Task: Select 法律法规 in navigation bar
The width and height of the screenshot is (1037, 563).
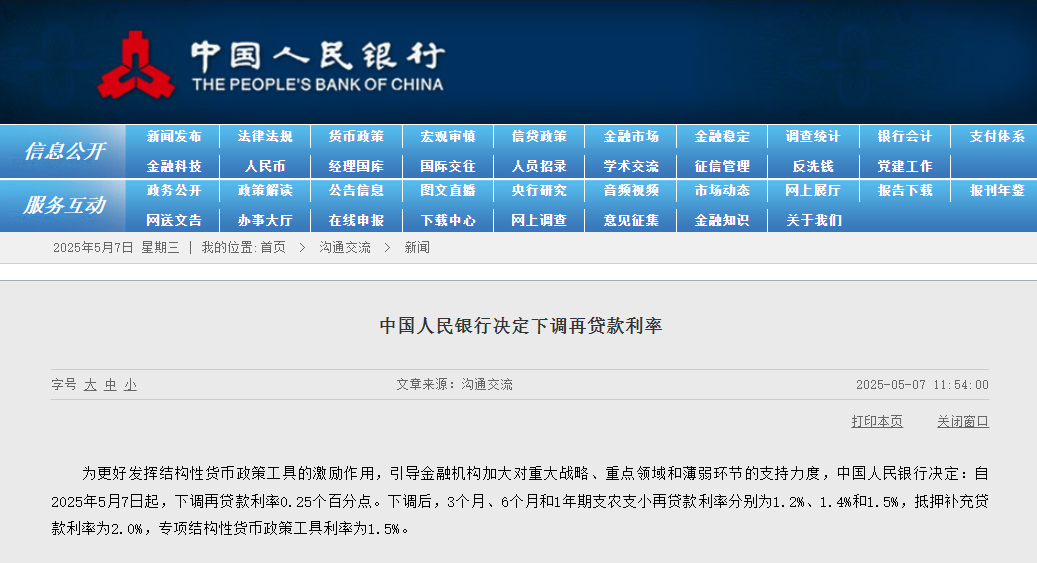Action: pyautogui.click(x=265, y=137)
